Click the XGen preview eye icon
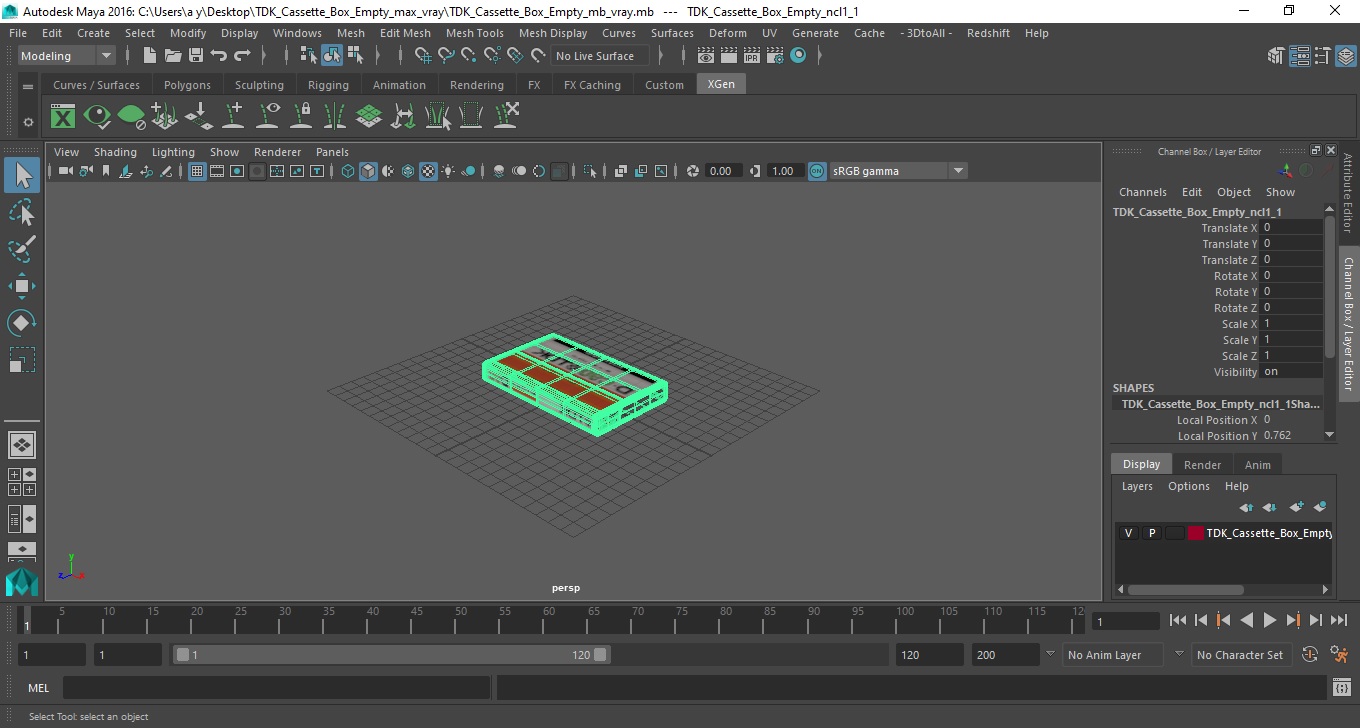The width and height of the screenshot is (1360, 728). click(97, 116)
